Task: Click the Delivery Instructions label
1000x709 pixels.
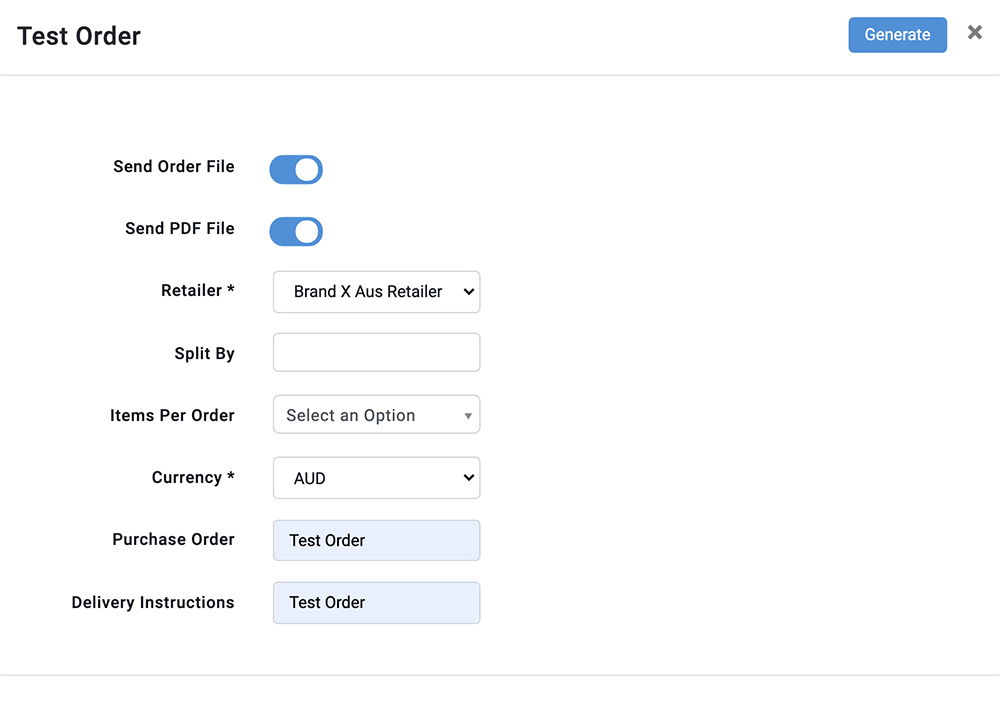Action: (152, 603)
